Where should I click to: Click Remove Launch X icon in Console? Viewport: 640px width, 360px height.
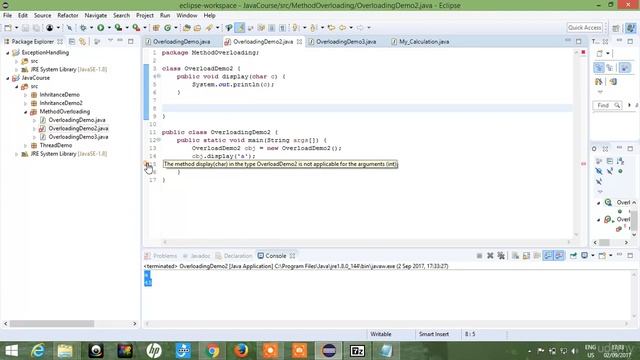point(490,256)
